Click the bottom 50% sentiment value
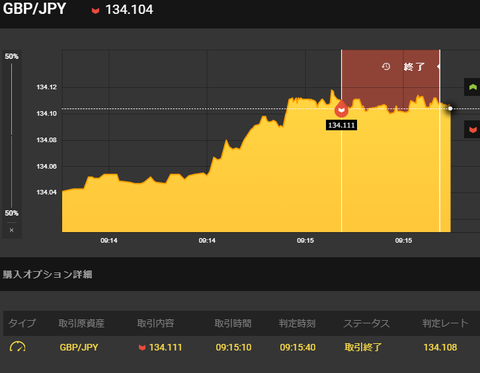Image resolution: width=480 pixels, height=373 pixels. point(12,213)
